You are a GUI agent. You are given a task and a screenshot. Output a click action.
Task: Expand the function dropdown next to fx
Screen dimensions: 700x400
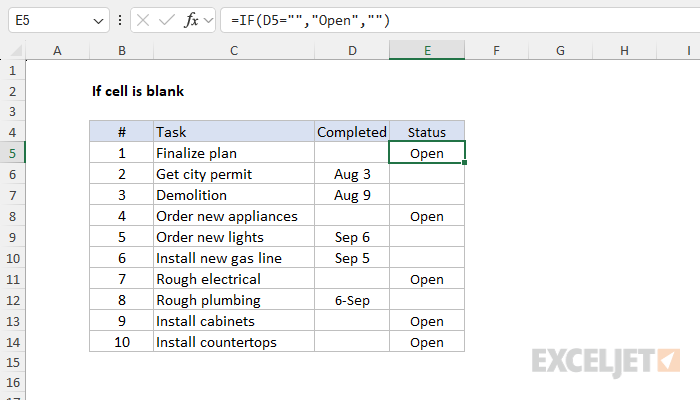[208, 20]
